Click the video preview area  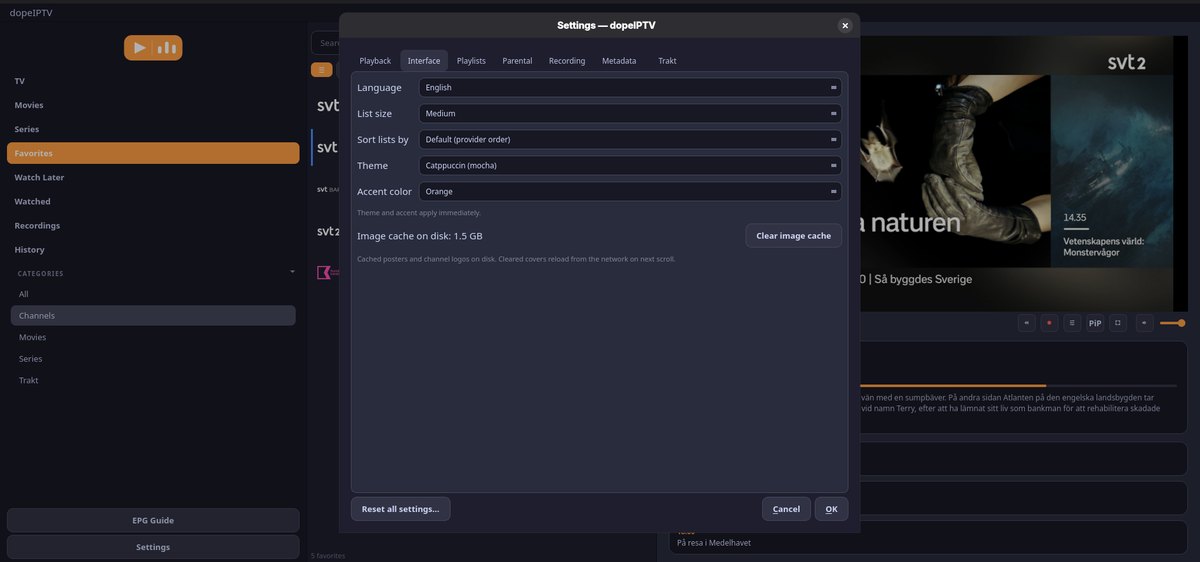point(1022,172)
